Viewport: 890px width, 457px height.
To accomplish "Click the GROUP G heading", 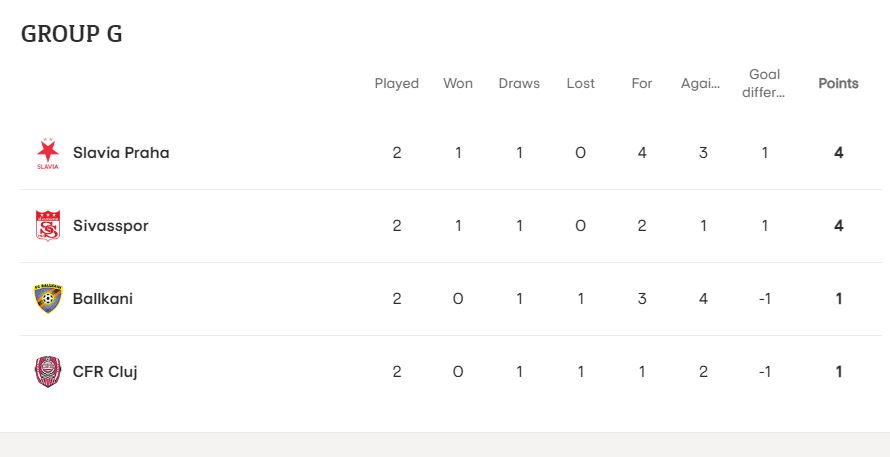I will pos(72,33).
